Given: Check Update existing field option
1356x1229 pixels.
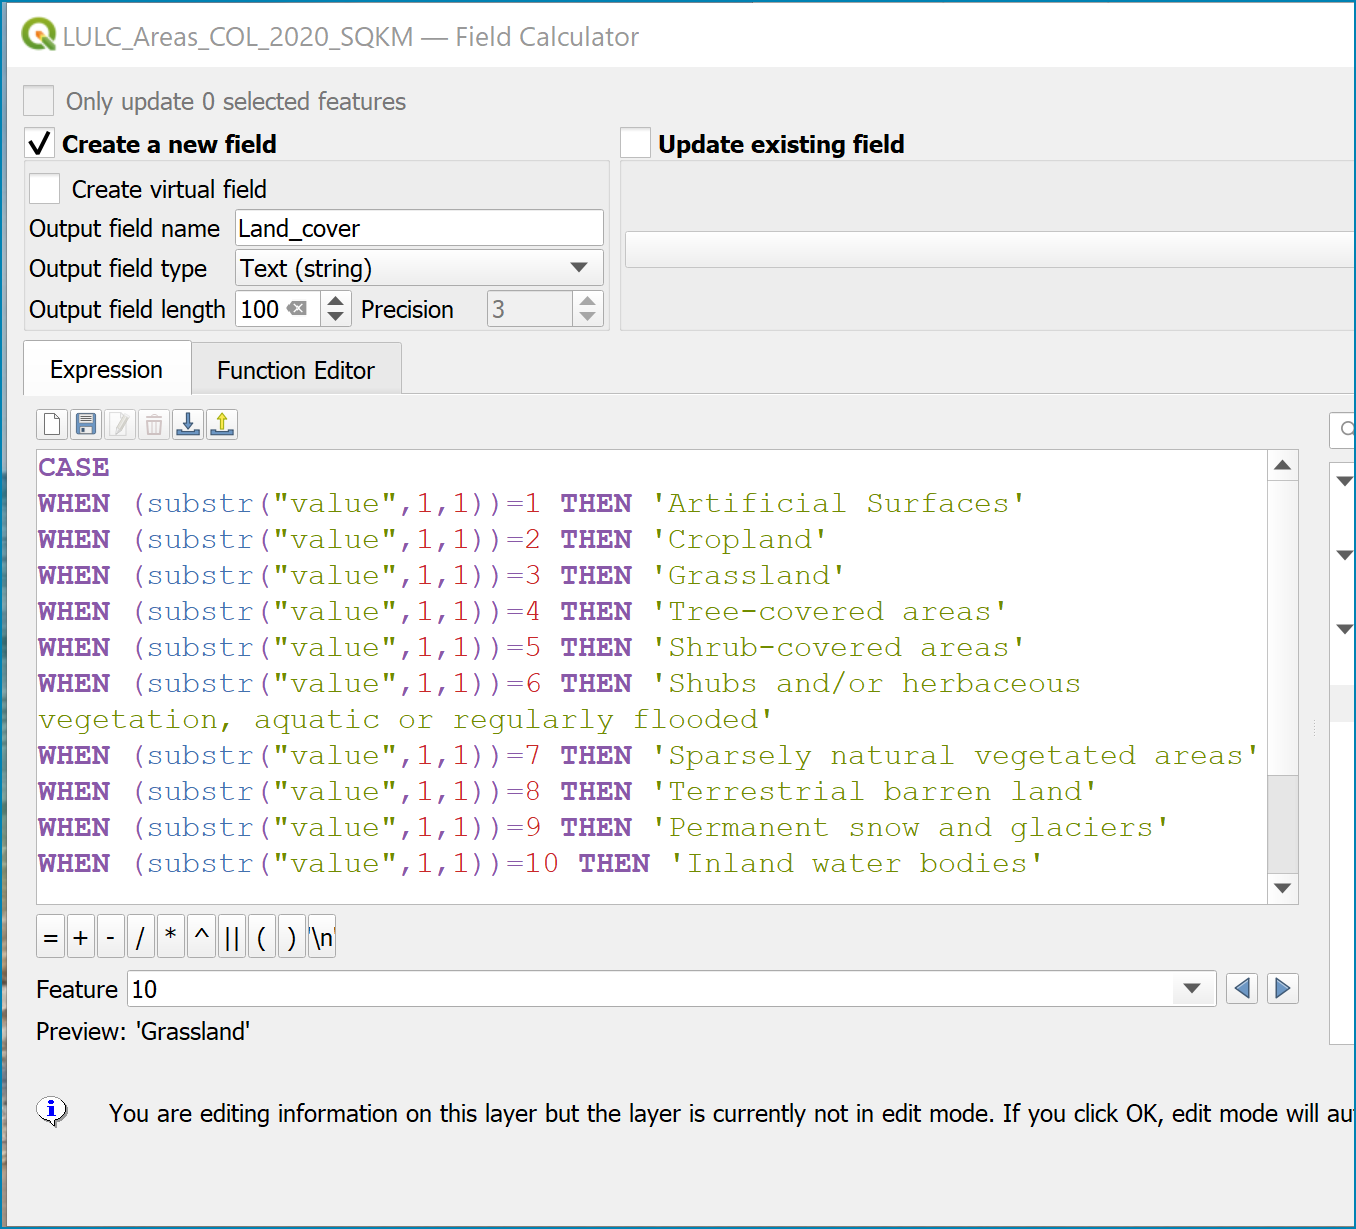Looking at the screenshot, I should [636, 144].
